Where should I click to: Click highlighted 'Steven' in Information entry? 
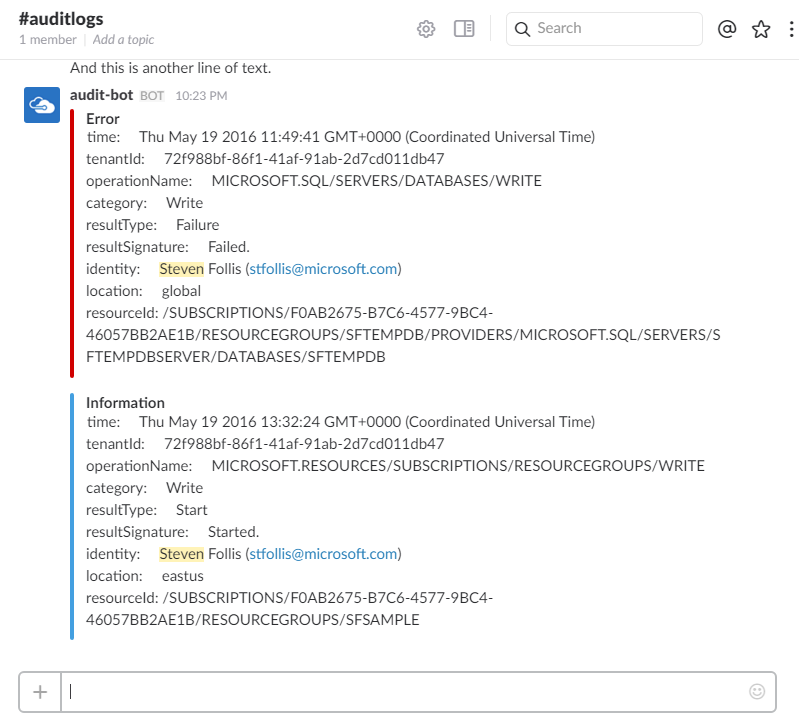click(181, 553)
